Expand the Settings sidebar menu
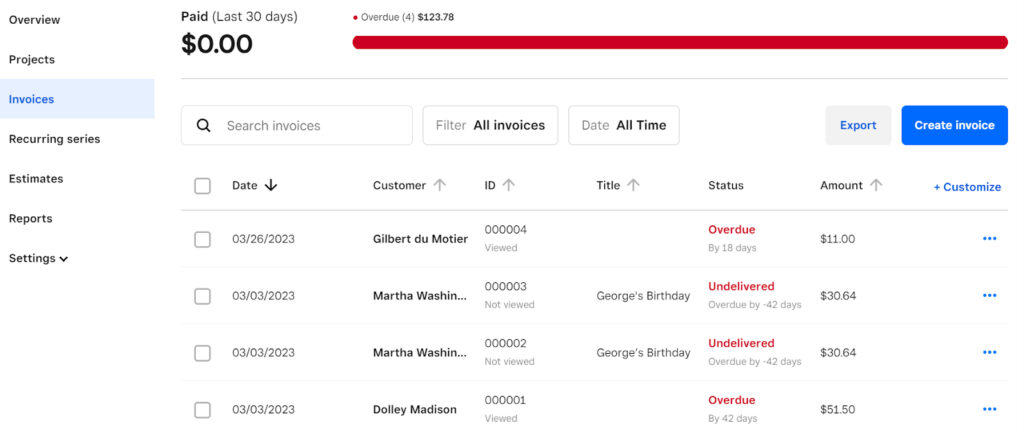The height and width of the screenshot is (430, 1024). (x=39, y=258)
